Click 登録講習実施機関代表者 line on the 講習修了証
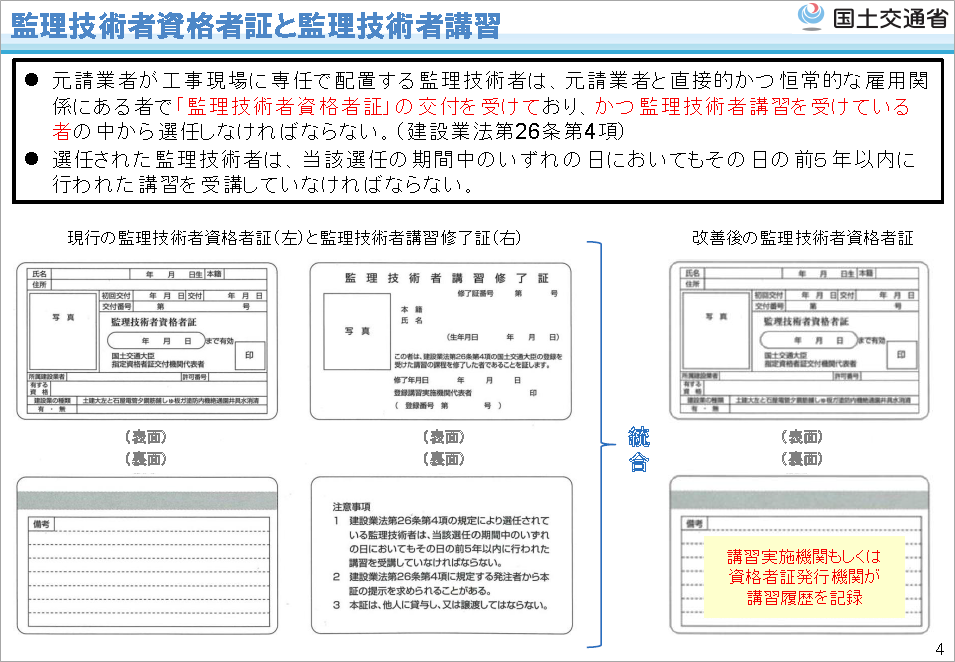955x662 pixels. tap(465, 393)
